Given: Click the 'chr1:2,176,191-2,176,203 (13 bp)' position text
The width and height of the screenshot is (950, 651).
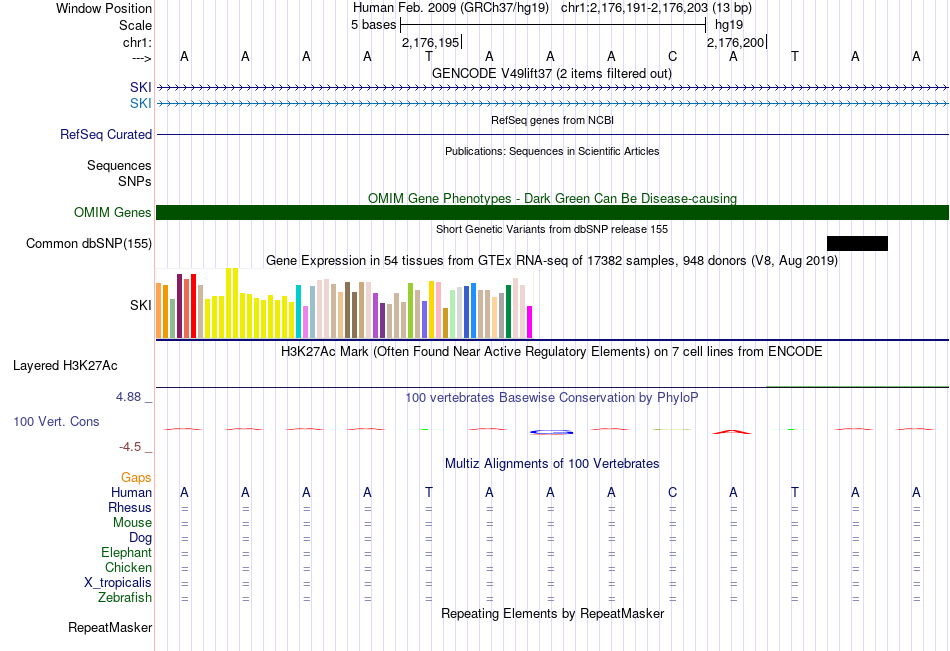Looking at the screenshot, I should 656,8.
